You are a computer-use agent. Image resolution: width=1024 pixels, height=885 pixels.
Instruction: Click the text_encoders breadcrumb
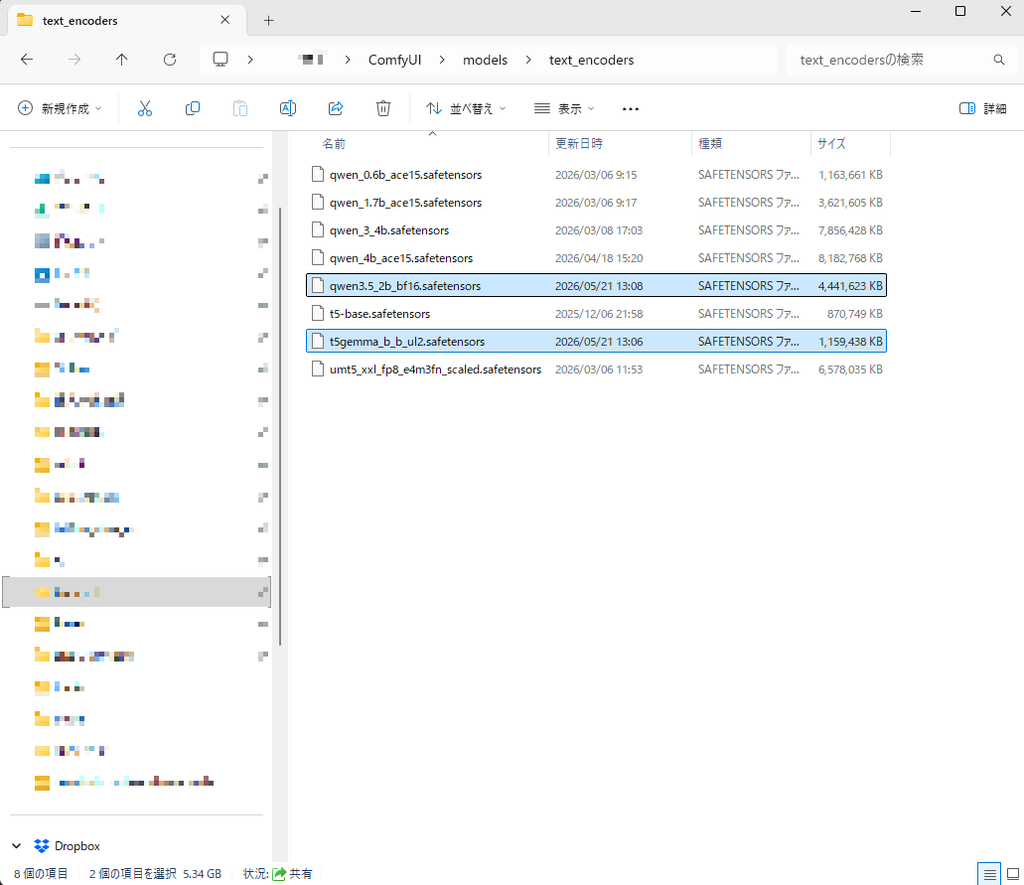click(592, 59)
